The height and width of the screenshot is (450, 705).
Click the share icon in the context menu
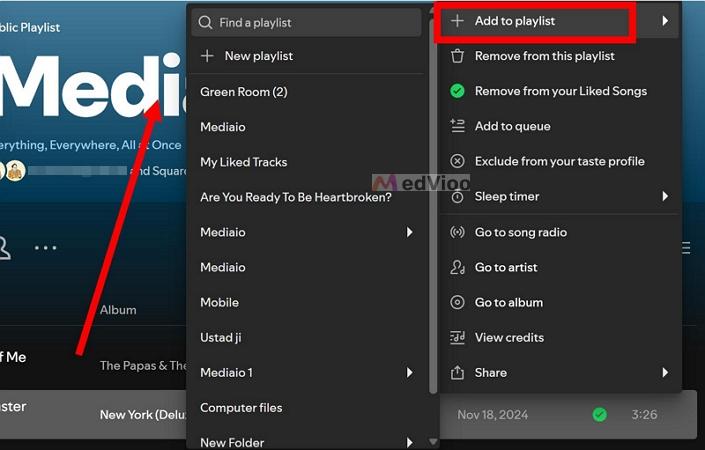click(457, 372)
